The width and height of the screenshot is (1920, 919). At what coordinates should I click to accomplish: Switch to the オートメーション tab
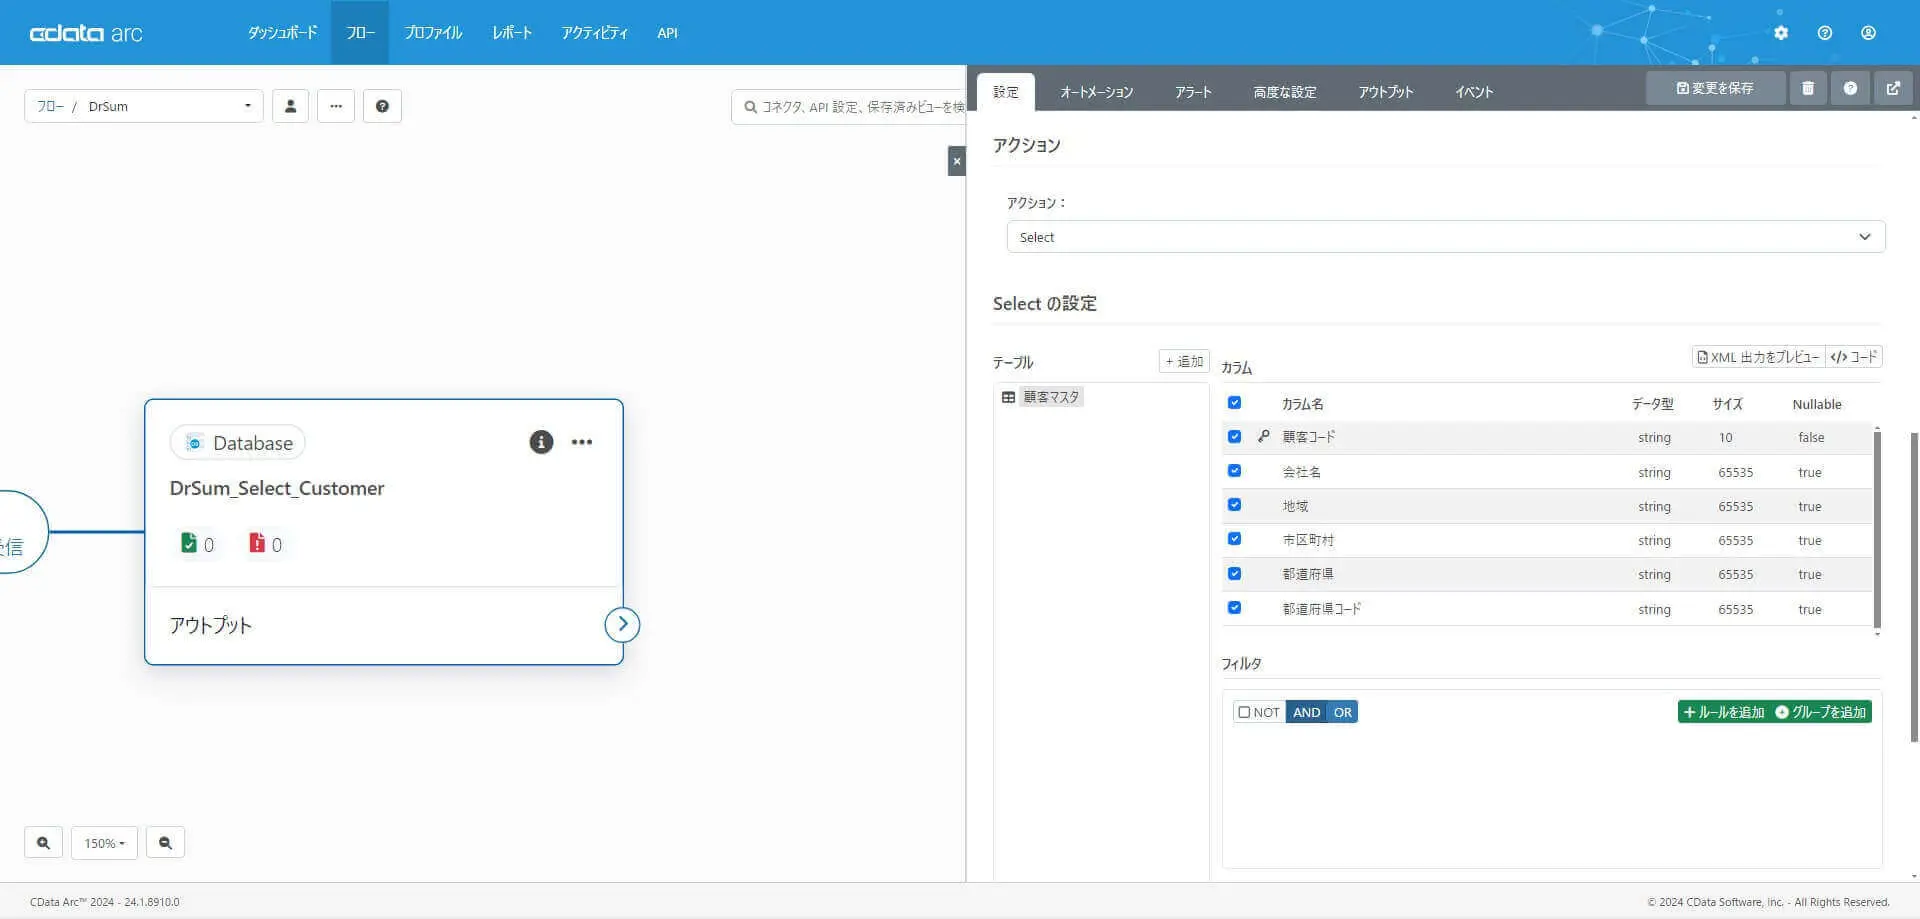click(x=1096, y=92)
